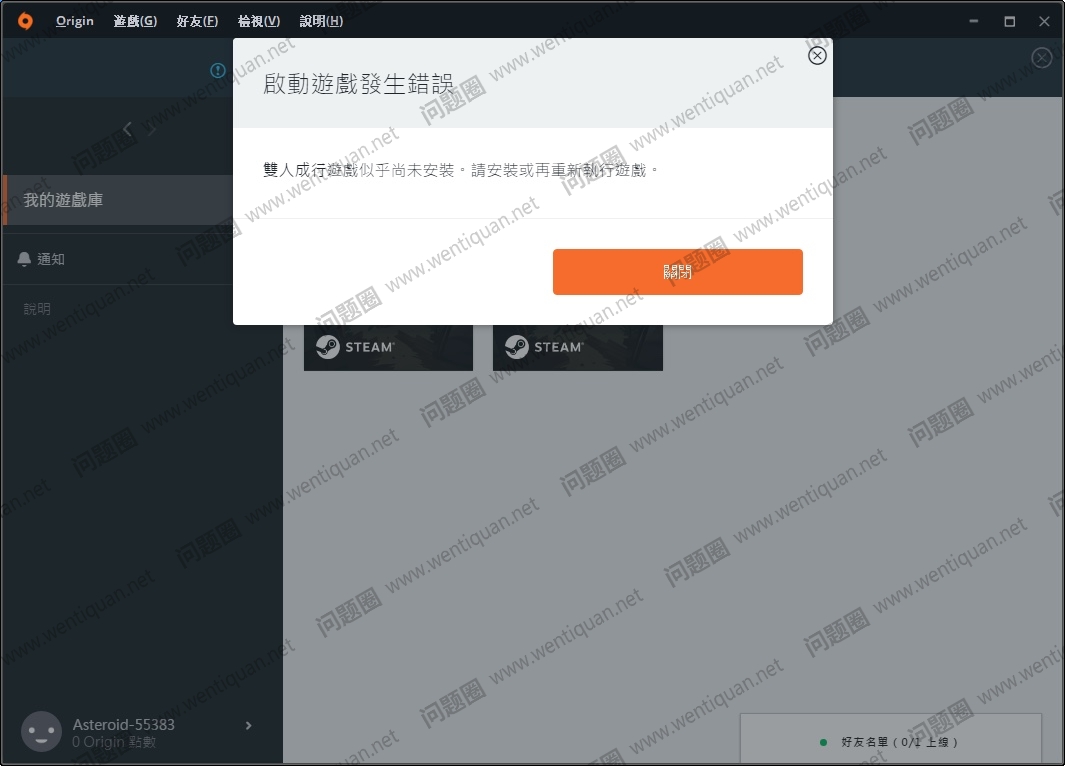Go forward with the right arrow
Viewport: 1065px width, 766px height.
(x=152, y=129)
